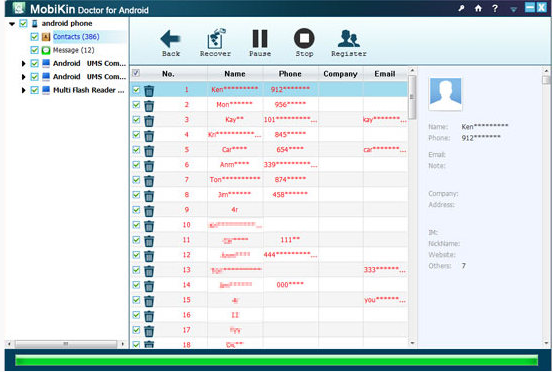Click phone 845***** in row 4

(290, 135)
